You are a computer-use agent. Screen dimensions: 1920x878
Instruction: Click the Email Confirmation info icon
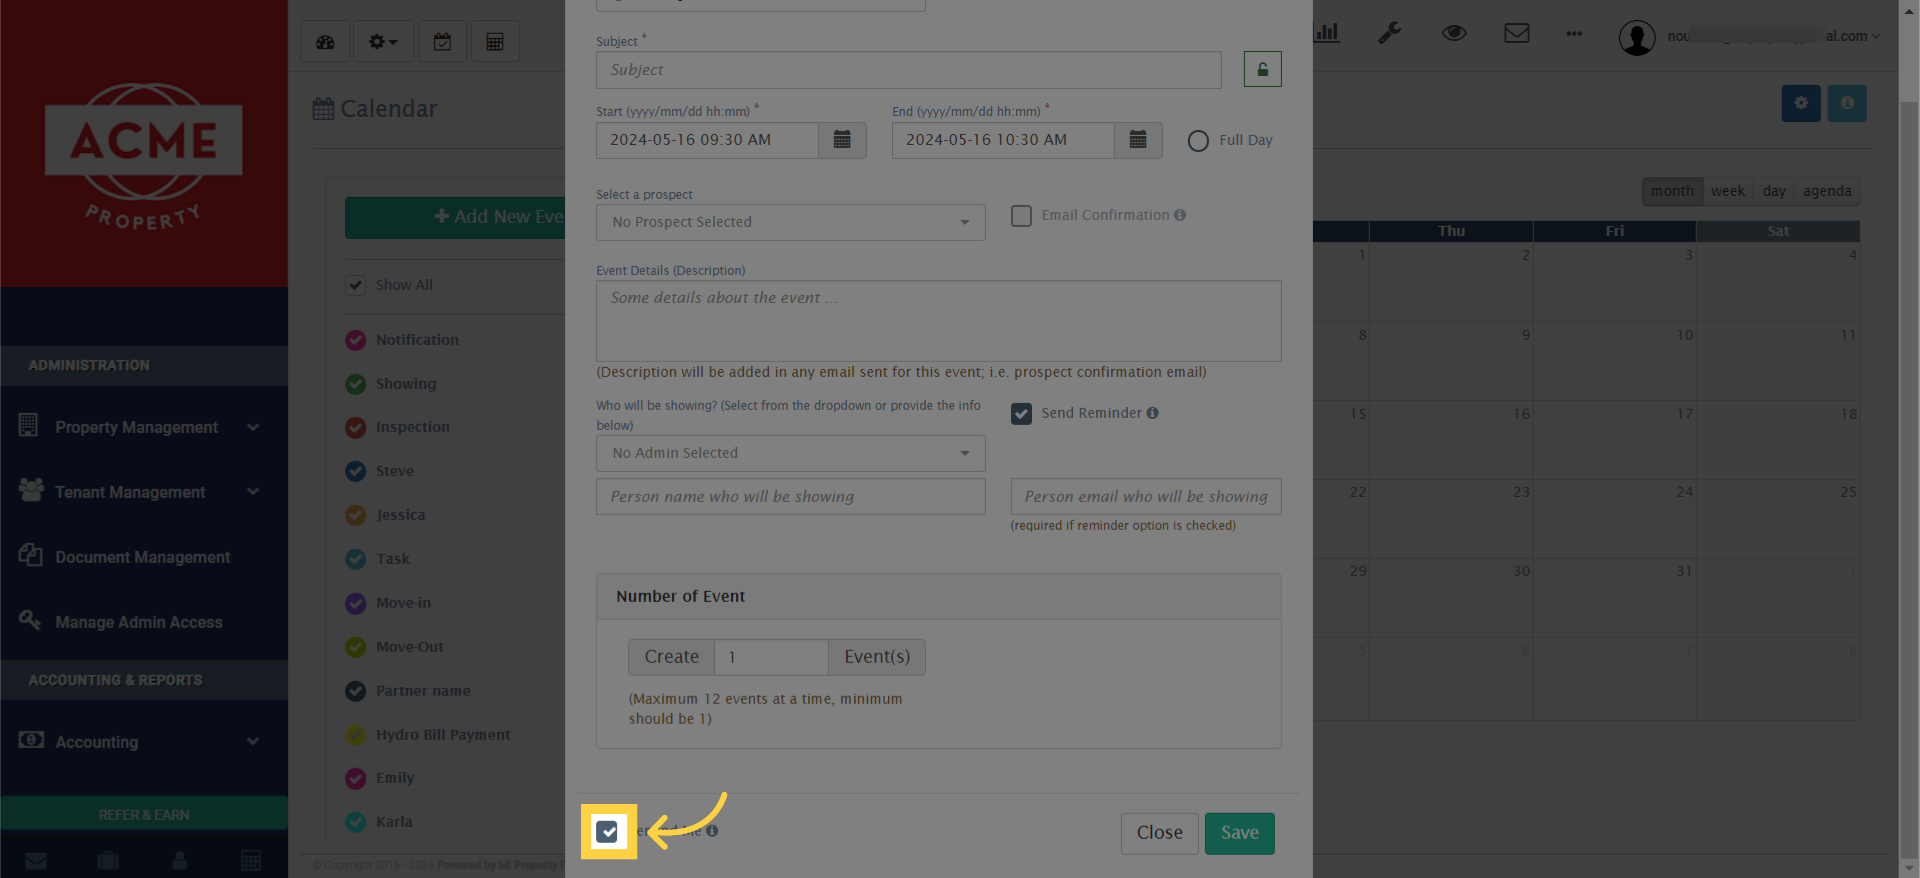[x=1180, y=215]
